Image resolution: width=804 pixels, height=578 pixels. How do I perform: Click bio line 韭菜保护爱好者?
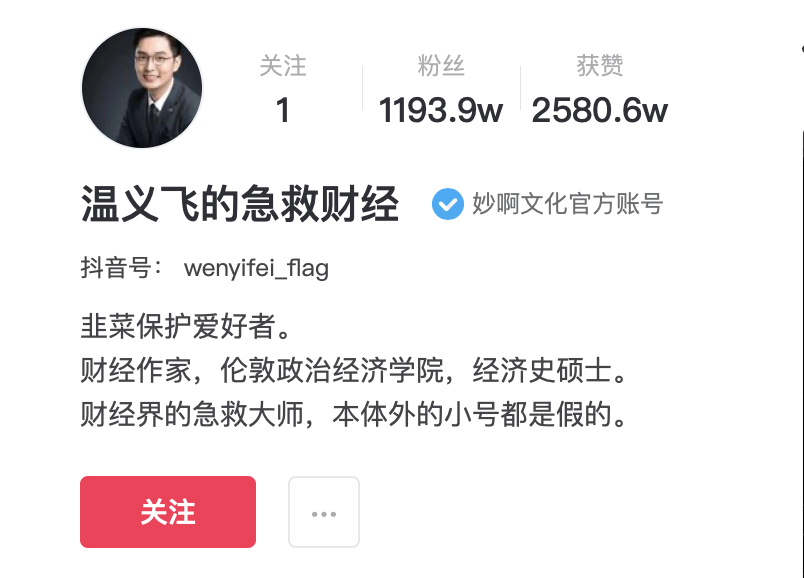coord(186,326)
